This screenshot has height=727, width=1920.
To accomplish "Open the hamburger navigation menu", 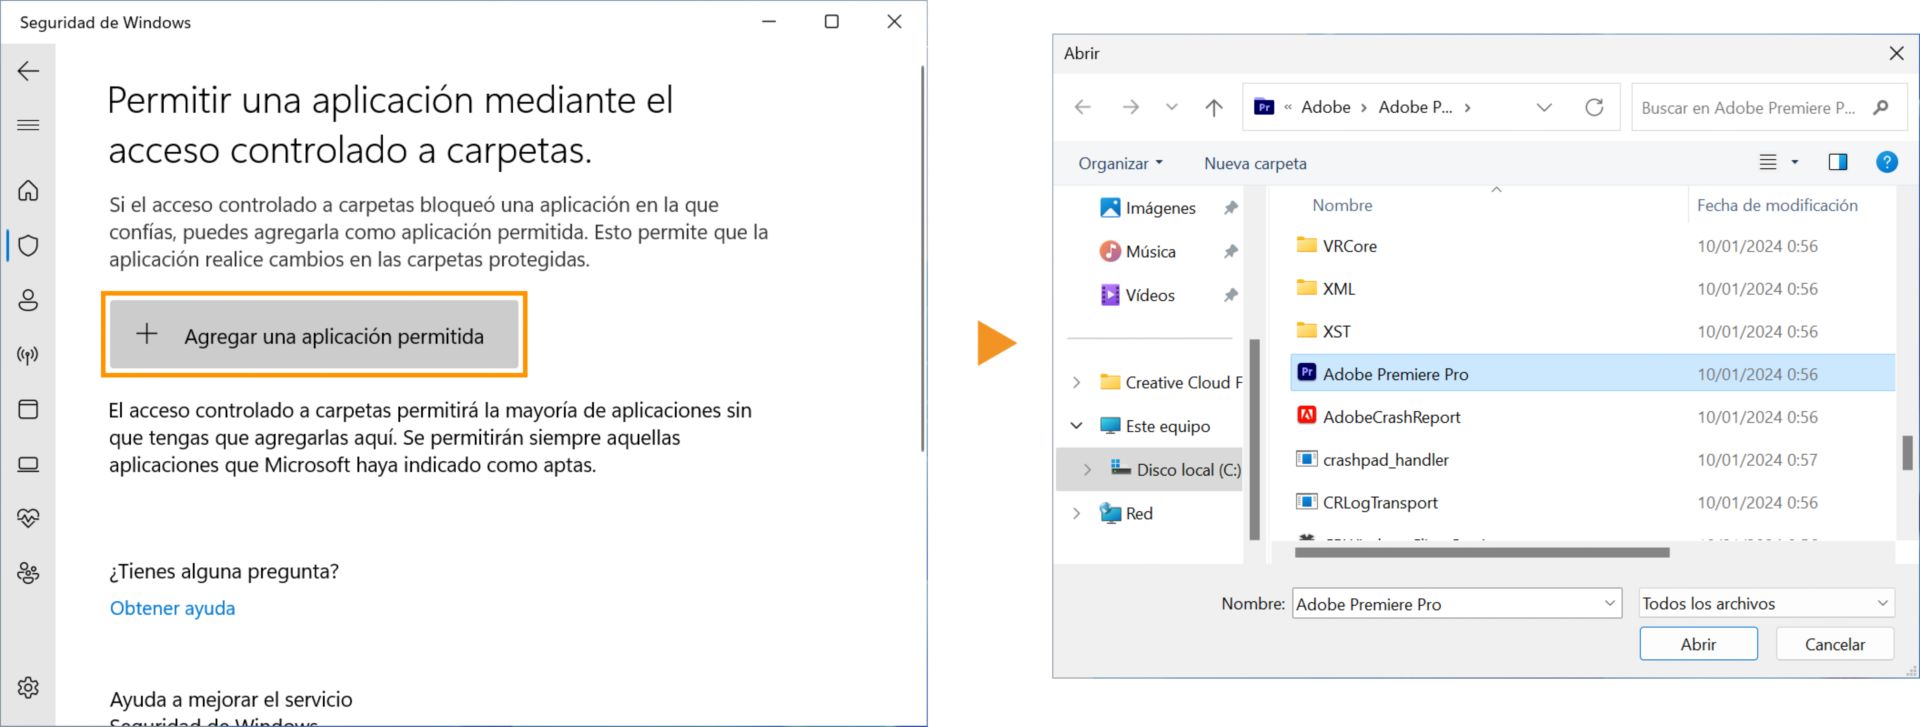I will coord(28,125).
